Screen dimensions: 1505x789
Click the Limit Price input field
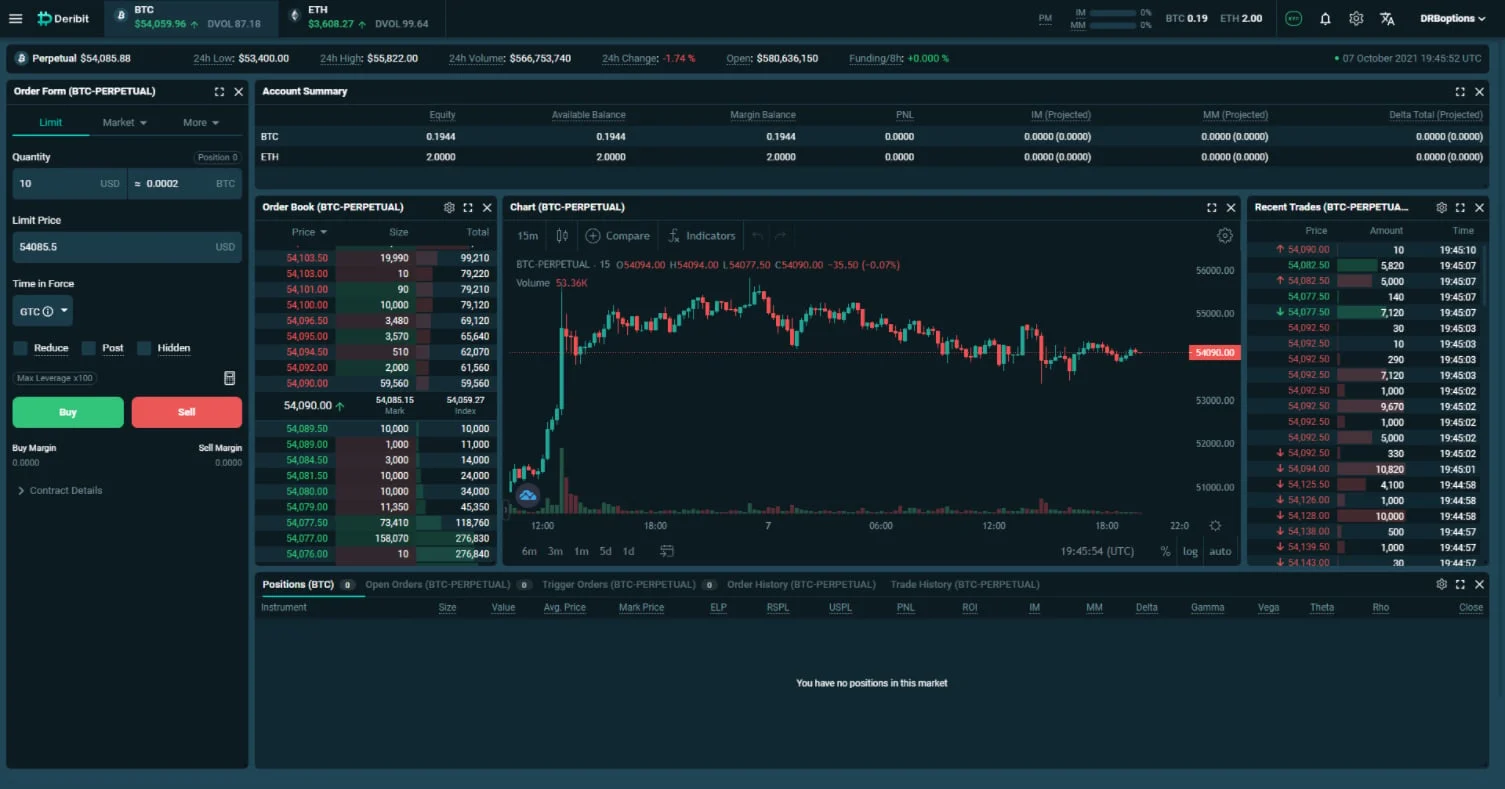[127, 247]
